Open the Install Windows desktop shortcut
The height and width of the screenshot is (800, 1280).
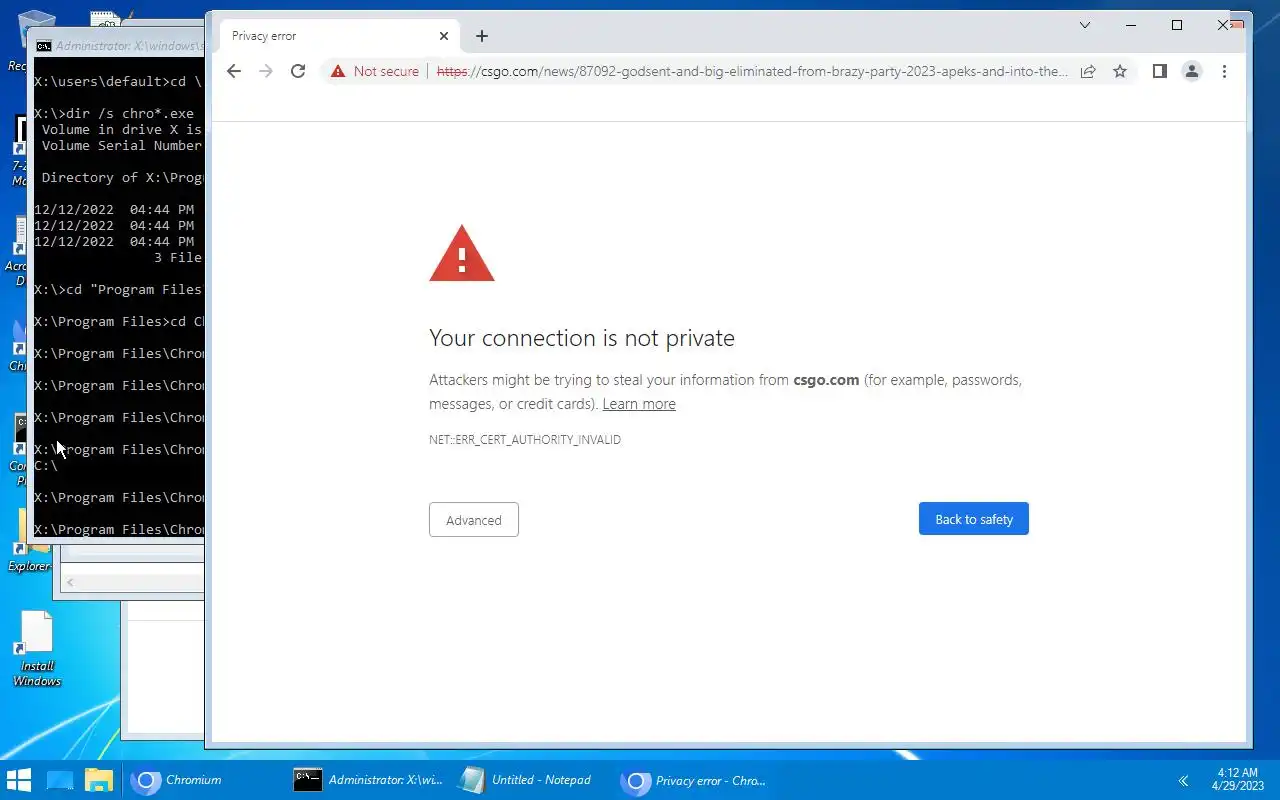[37, 649]
